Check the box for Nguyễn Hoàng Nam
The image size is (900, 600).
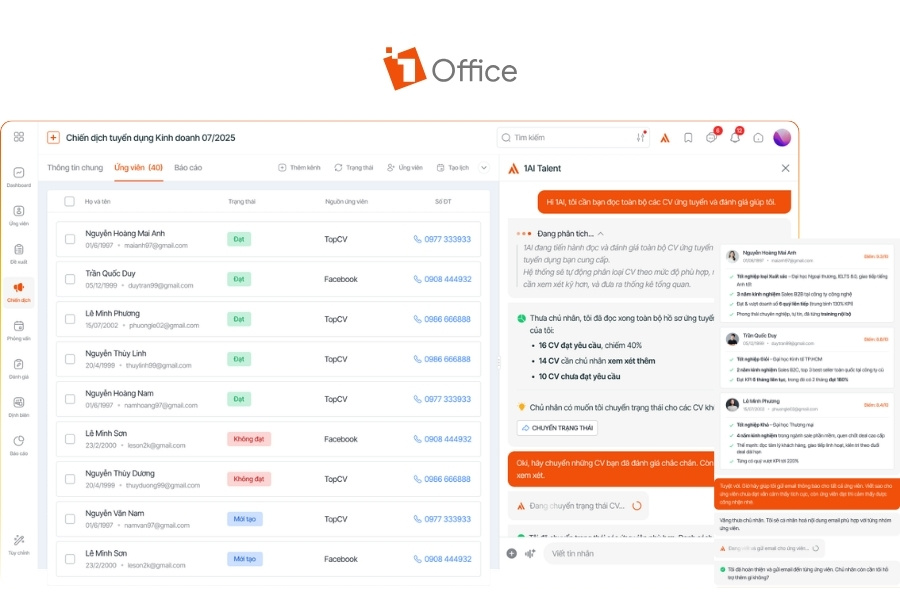point(70,399)
